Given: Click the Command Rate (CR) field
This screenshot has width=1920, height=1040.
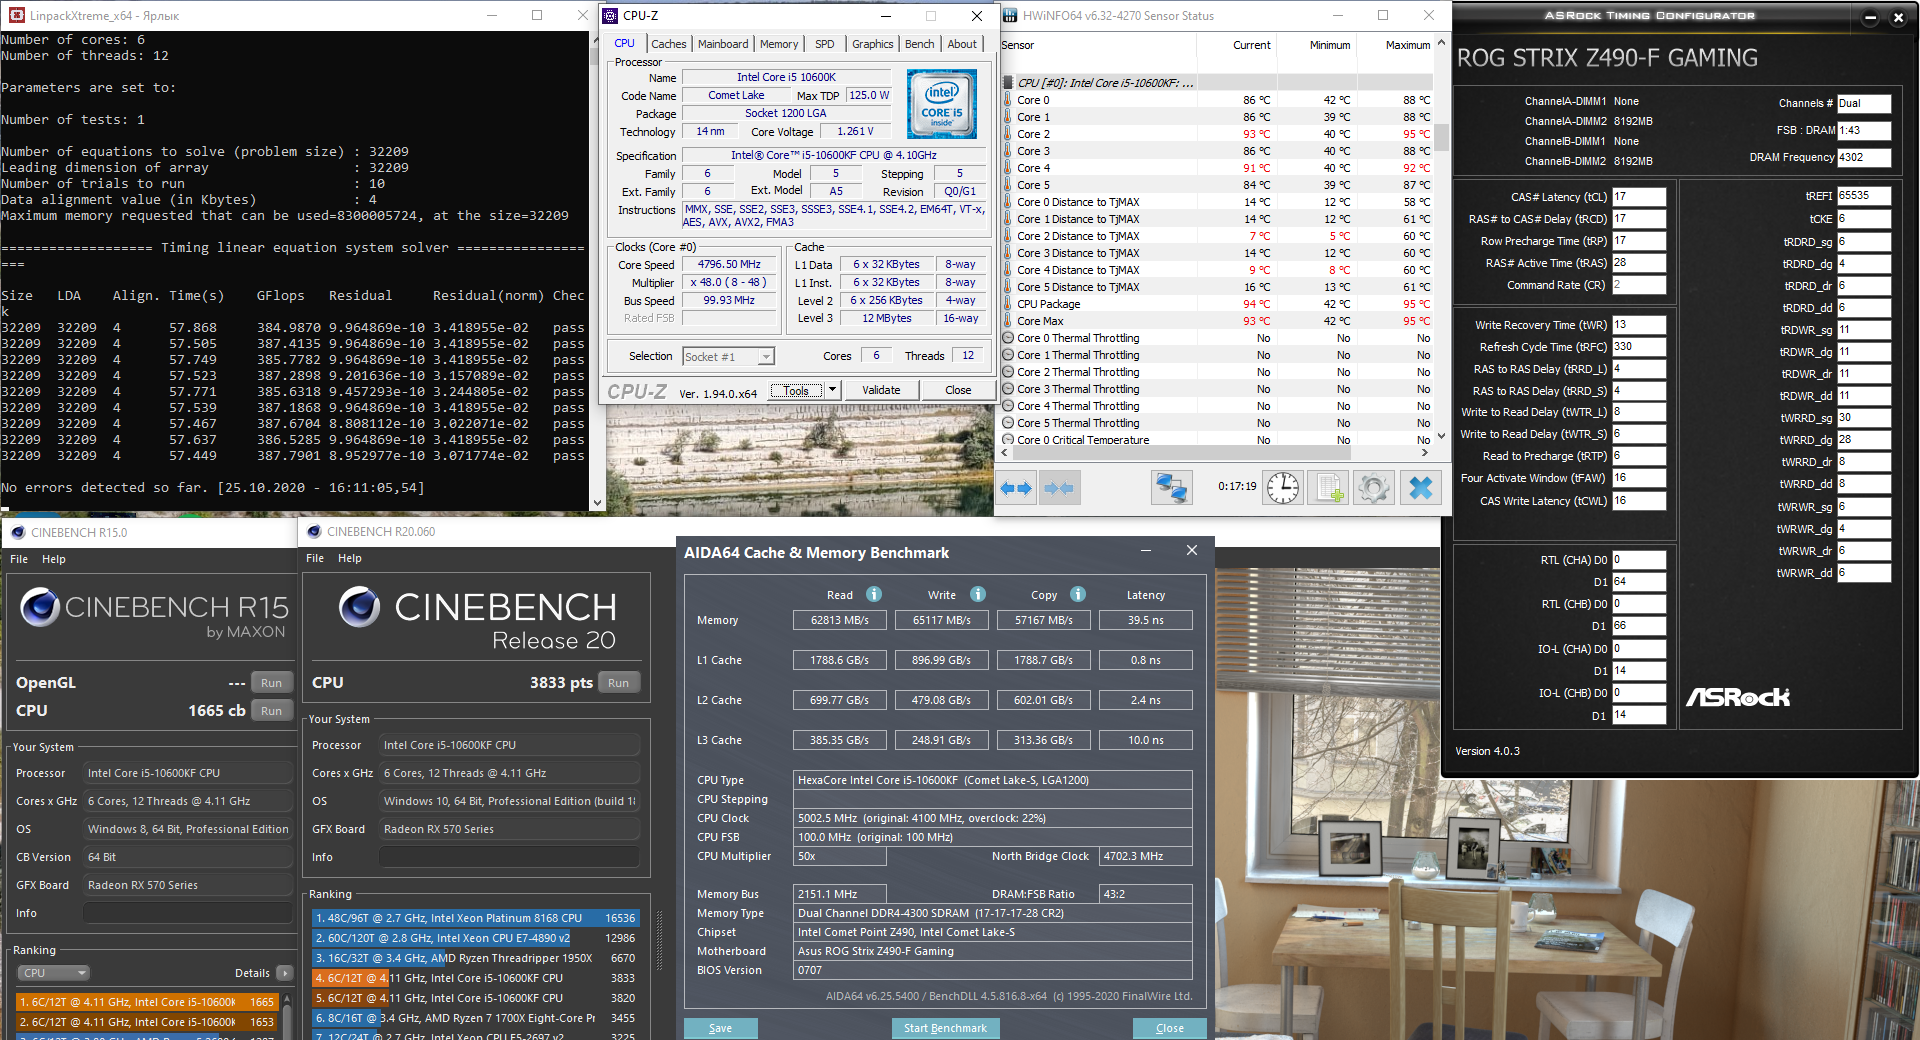Looking at the screenshot, I should point(1639,285).
